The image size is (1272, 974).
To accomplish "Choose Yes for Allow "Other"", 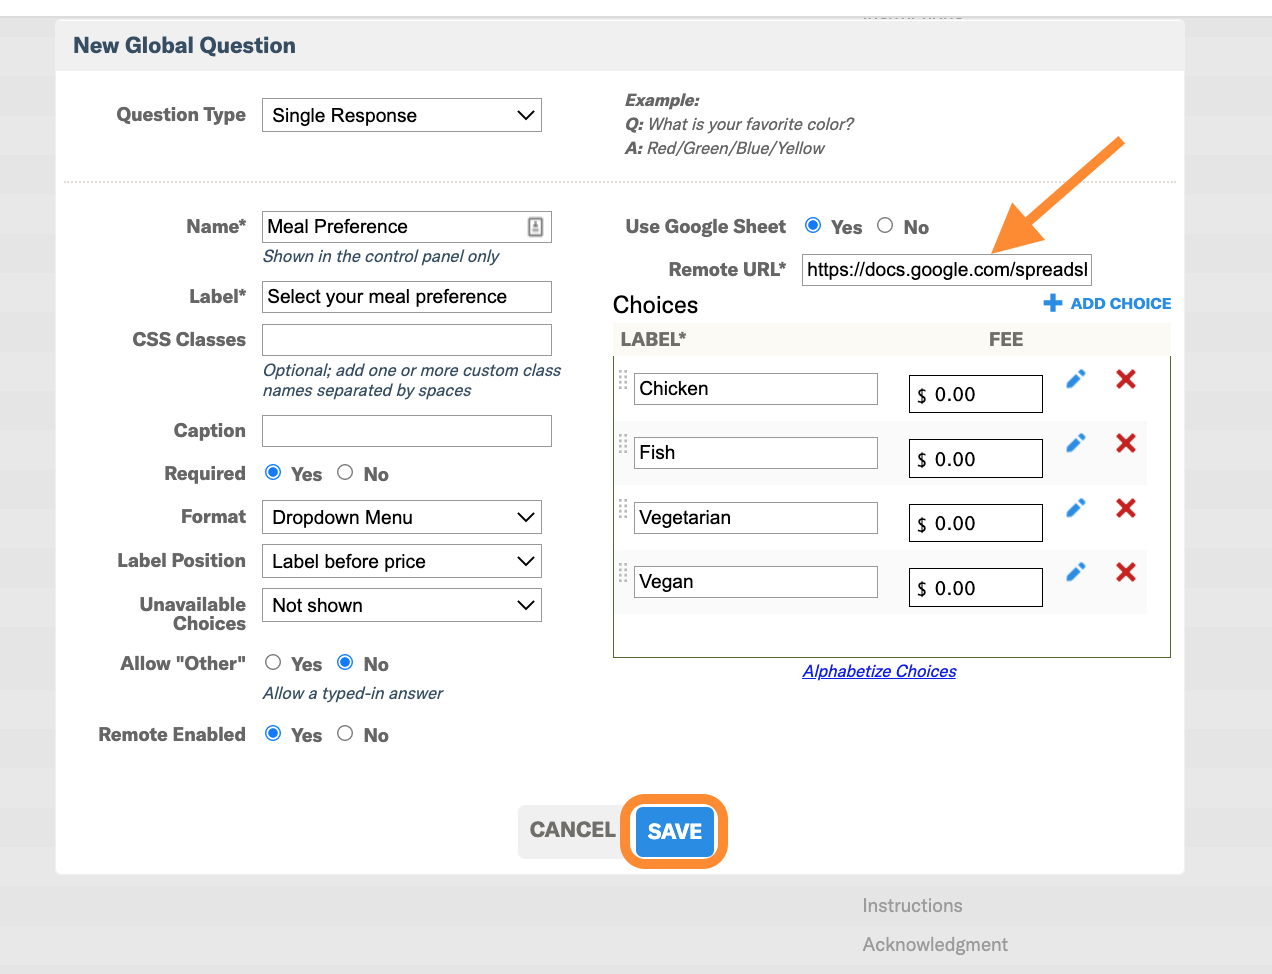I will coord(273,663).
